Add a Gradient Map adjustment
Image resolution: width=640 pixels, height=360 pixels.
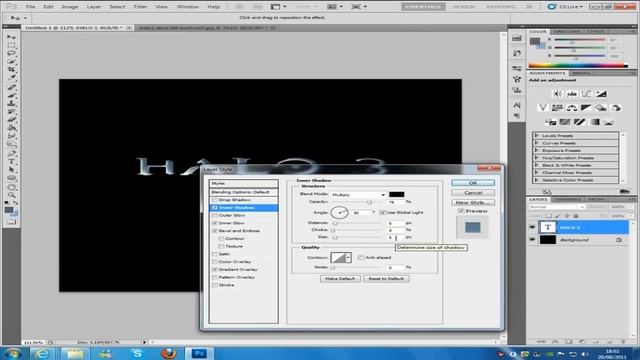click(x=594, y=122)
